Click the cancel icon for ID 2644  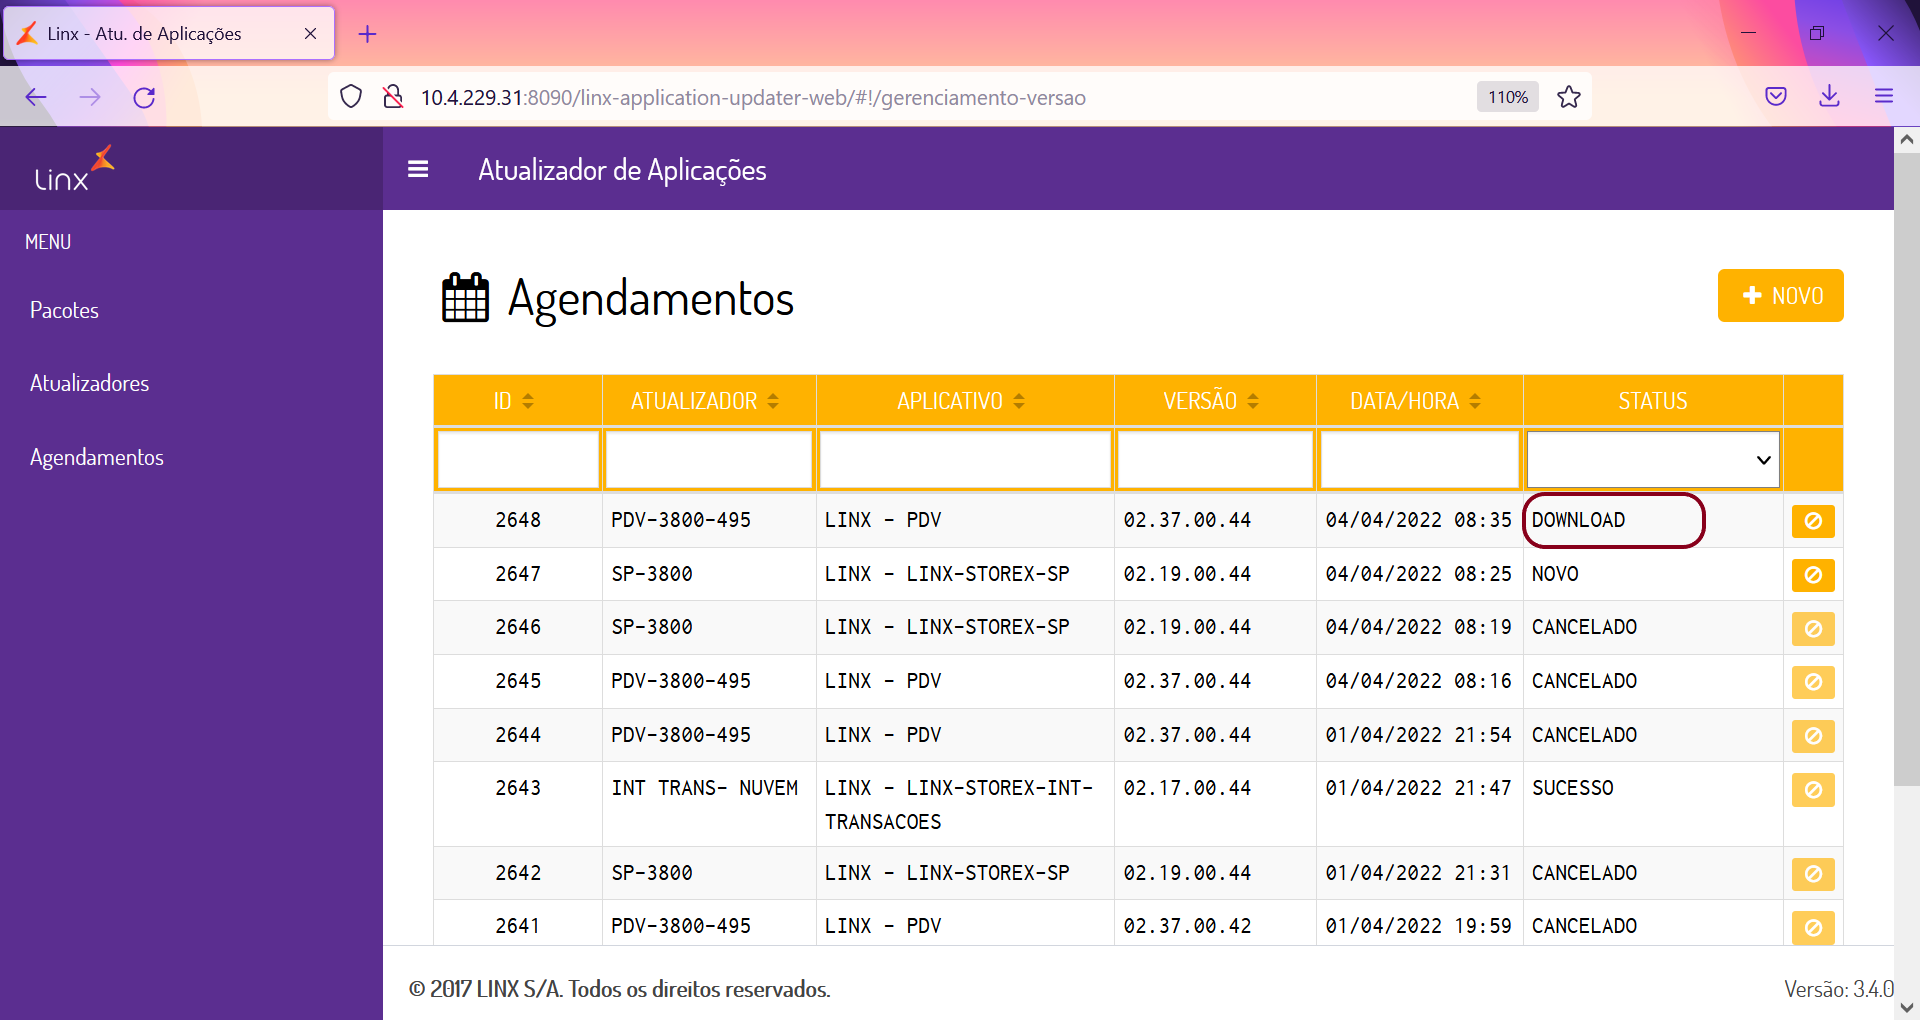pos(1812,736)
